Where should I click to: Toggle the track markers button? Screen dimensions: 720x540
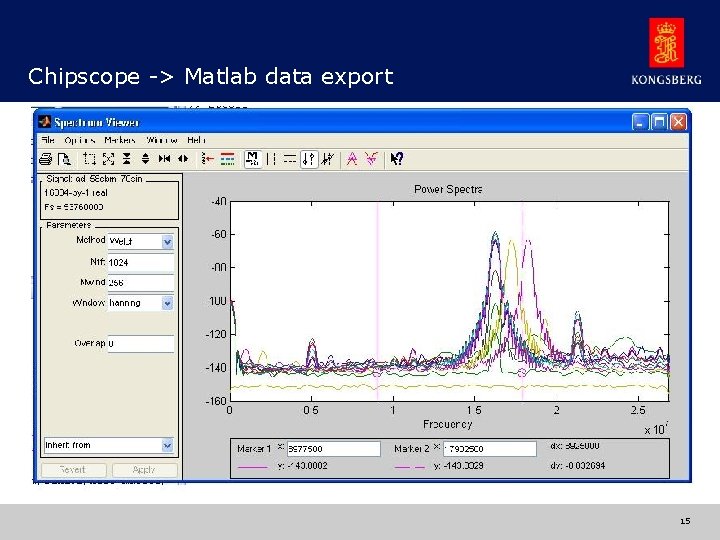pyautogui.click(x=309, y=159)
